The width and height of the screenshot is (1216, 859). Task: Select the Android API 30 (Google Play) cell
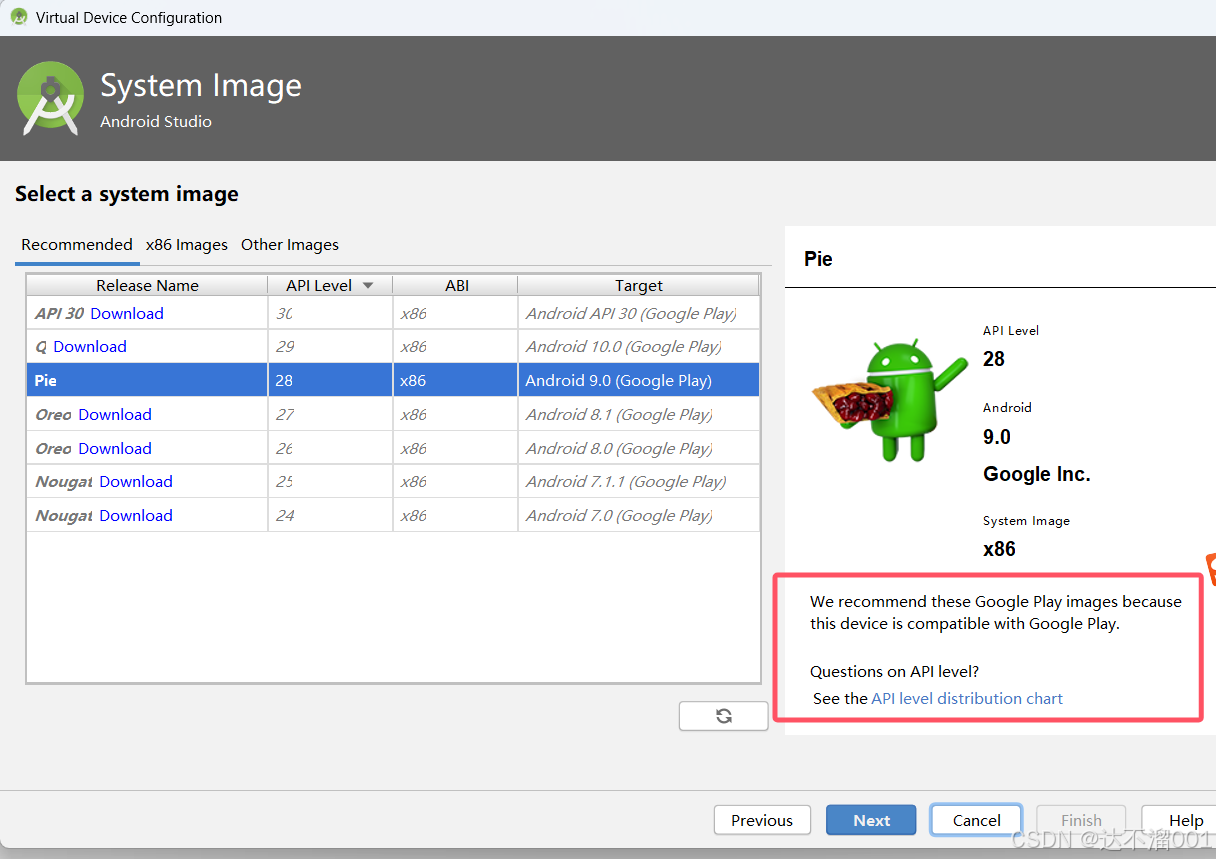coord(638,313)
